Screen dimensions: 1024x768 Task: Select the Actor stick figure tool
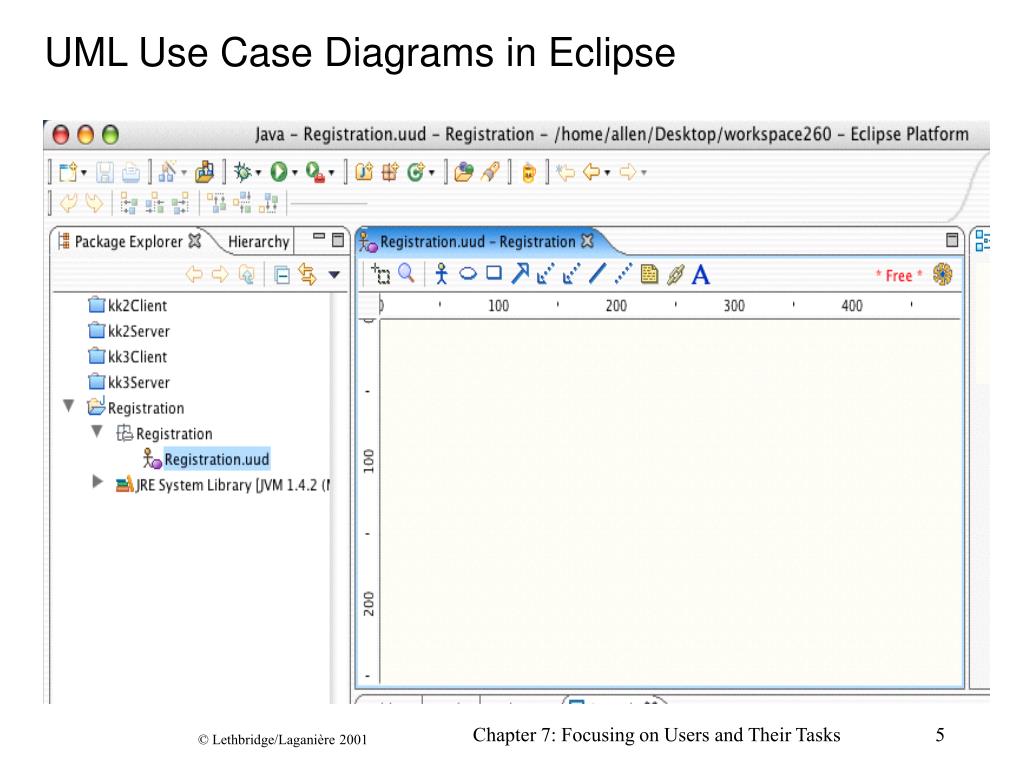pos(441,274)
